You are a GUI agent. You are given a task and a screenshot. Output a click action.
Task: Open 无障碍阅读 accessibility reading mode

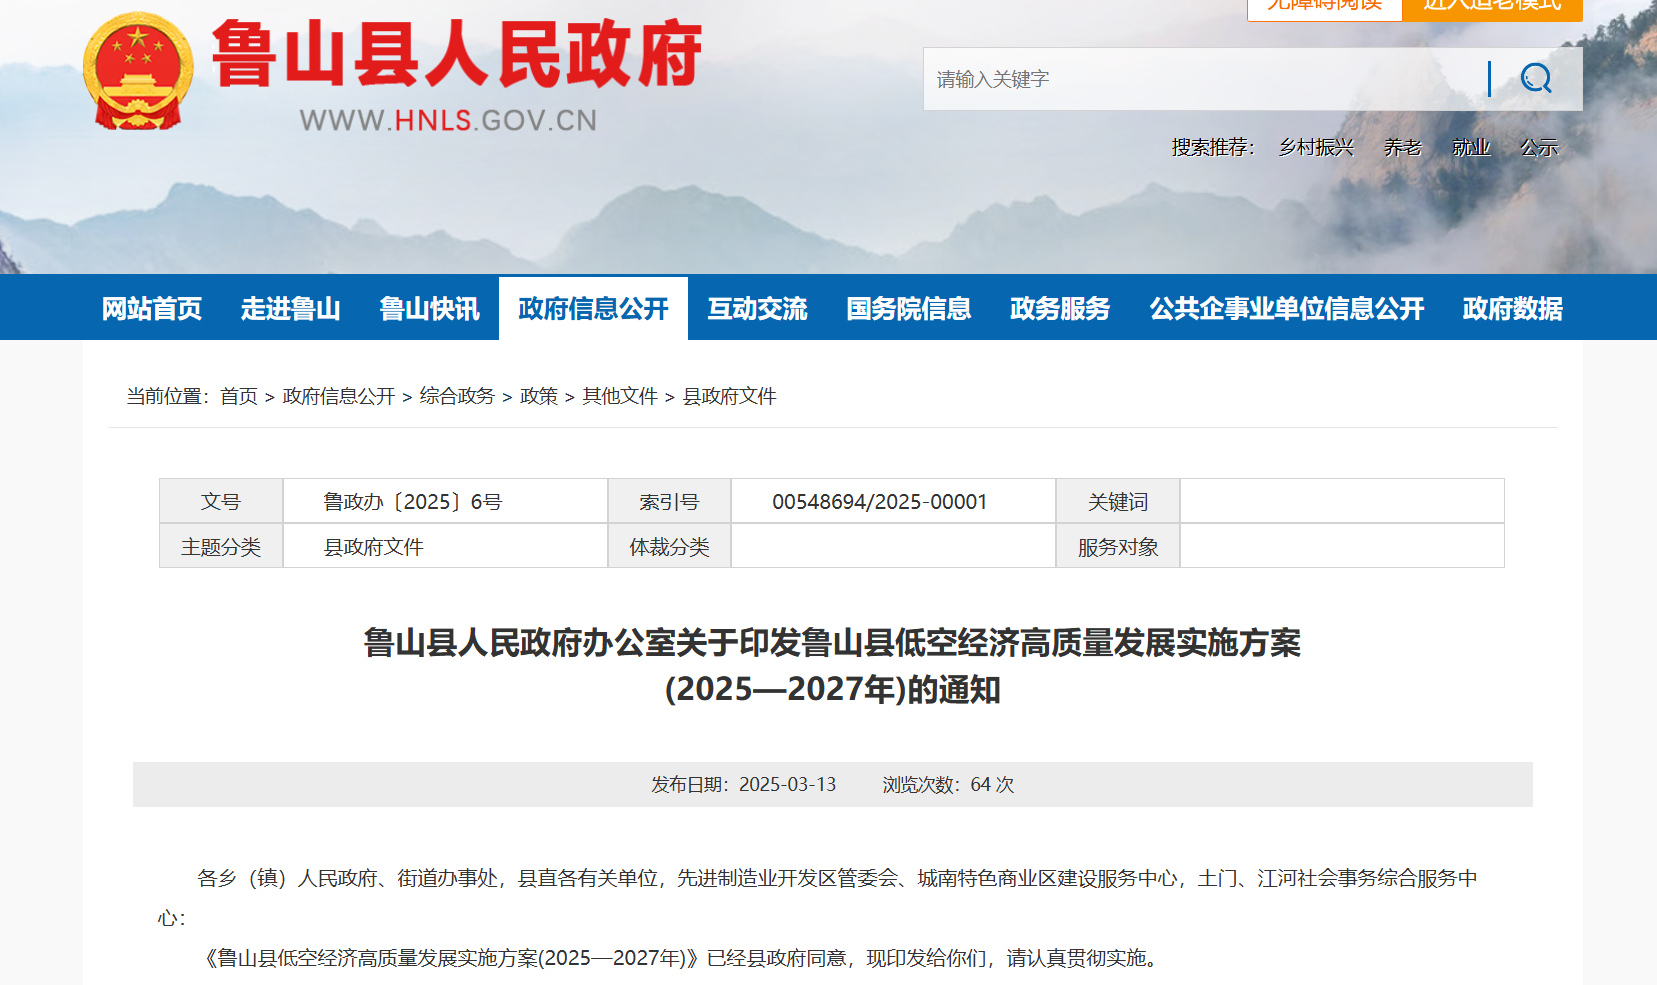1324,6
